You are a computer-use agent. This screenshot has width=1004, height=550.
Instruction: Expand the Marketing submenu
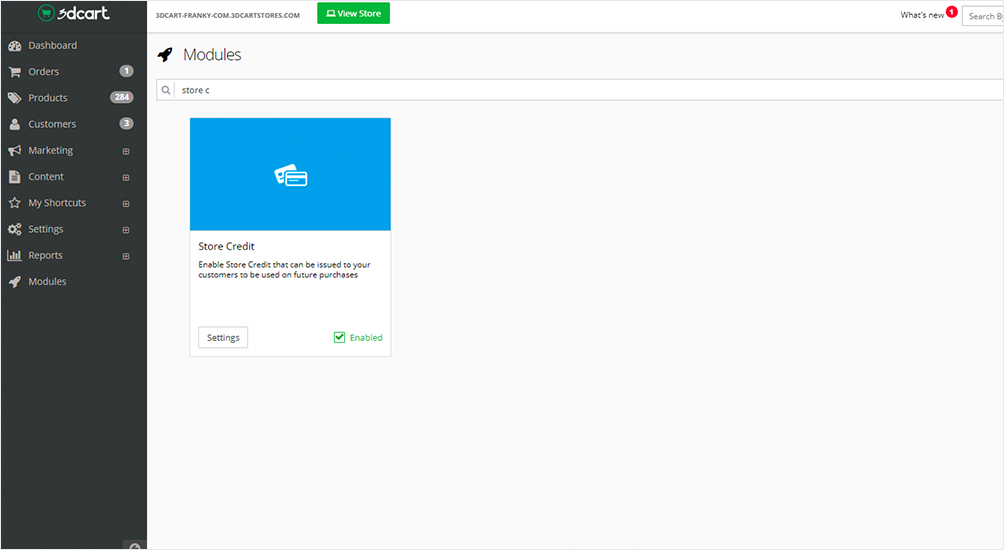point(126,151)
